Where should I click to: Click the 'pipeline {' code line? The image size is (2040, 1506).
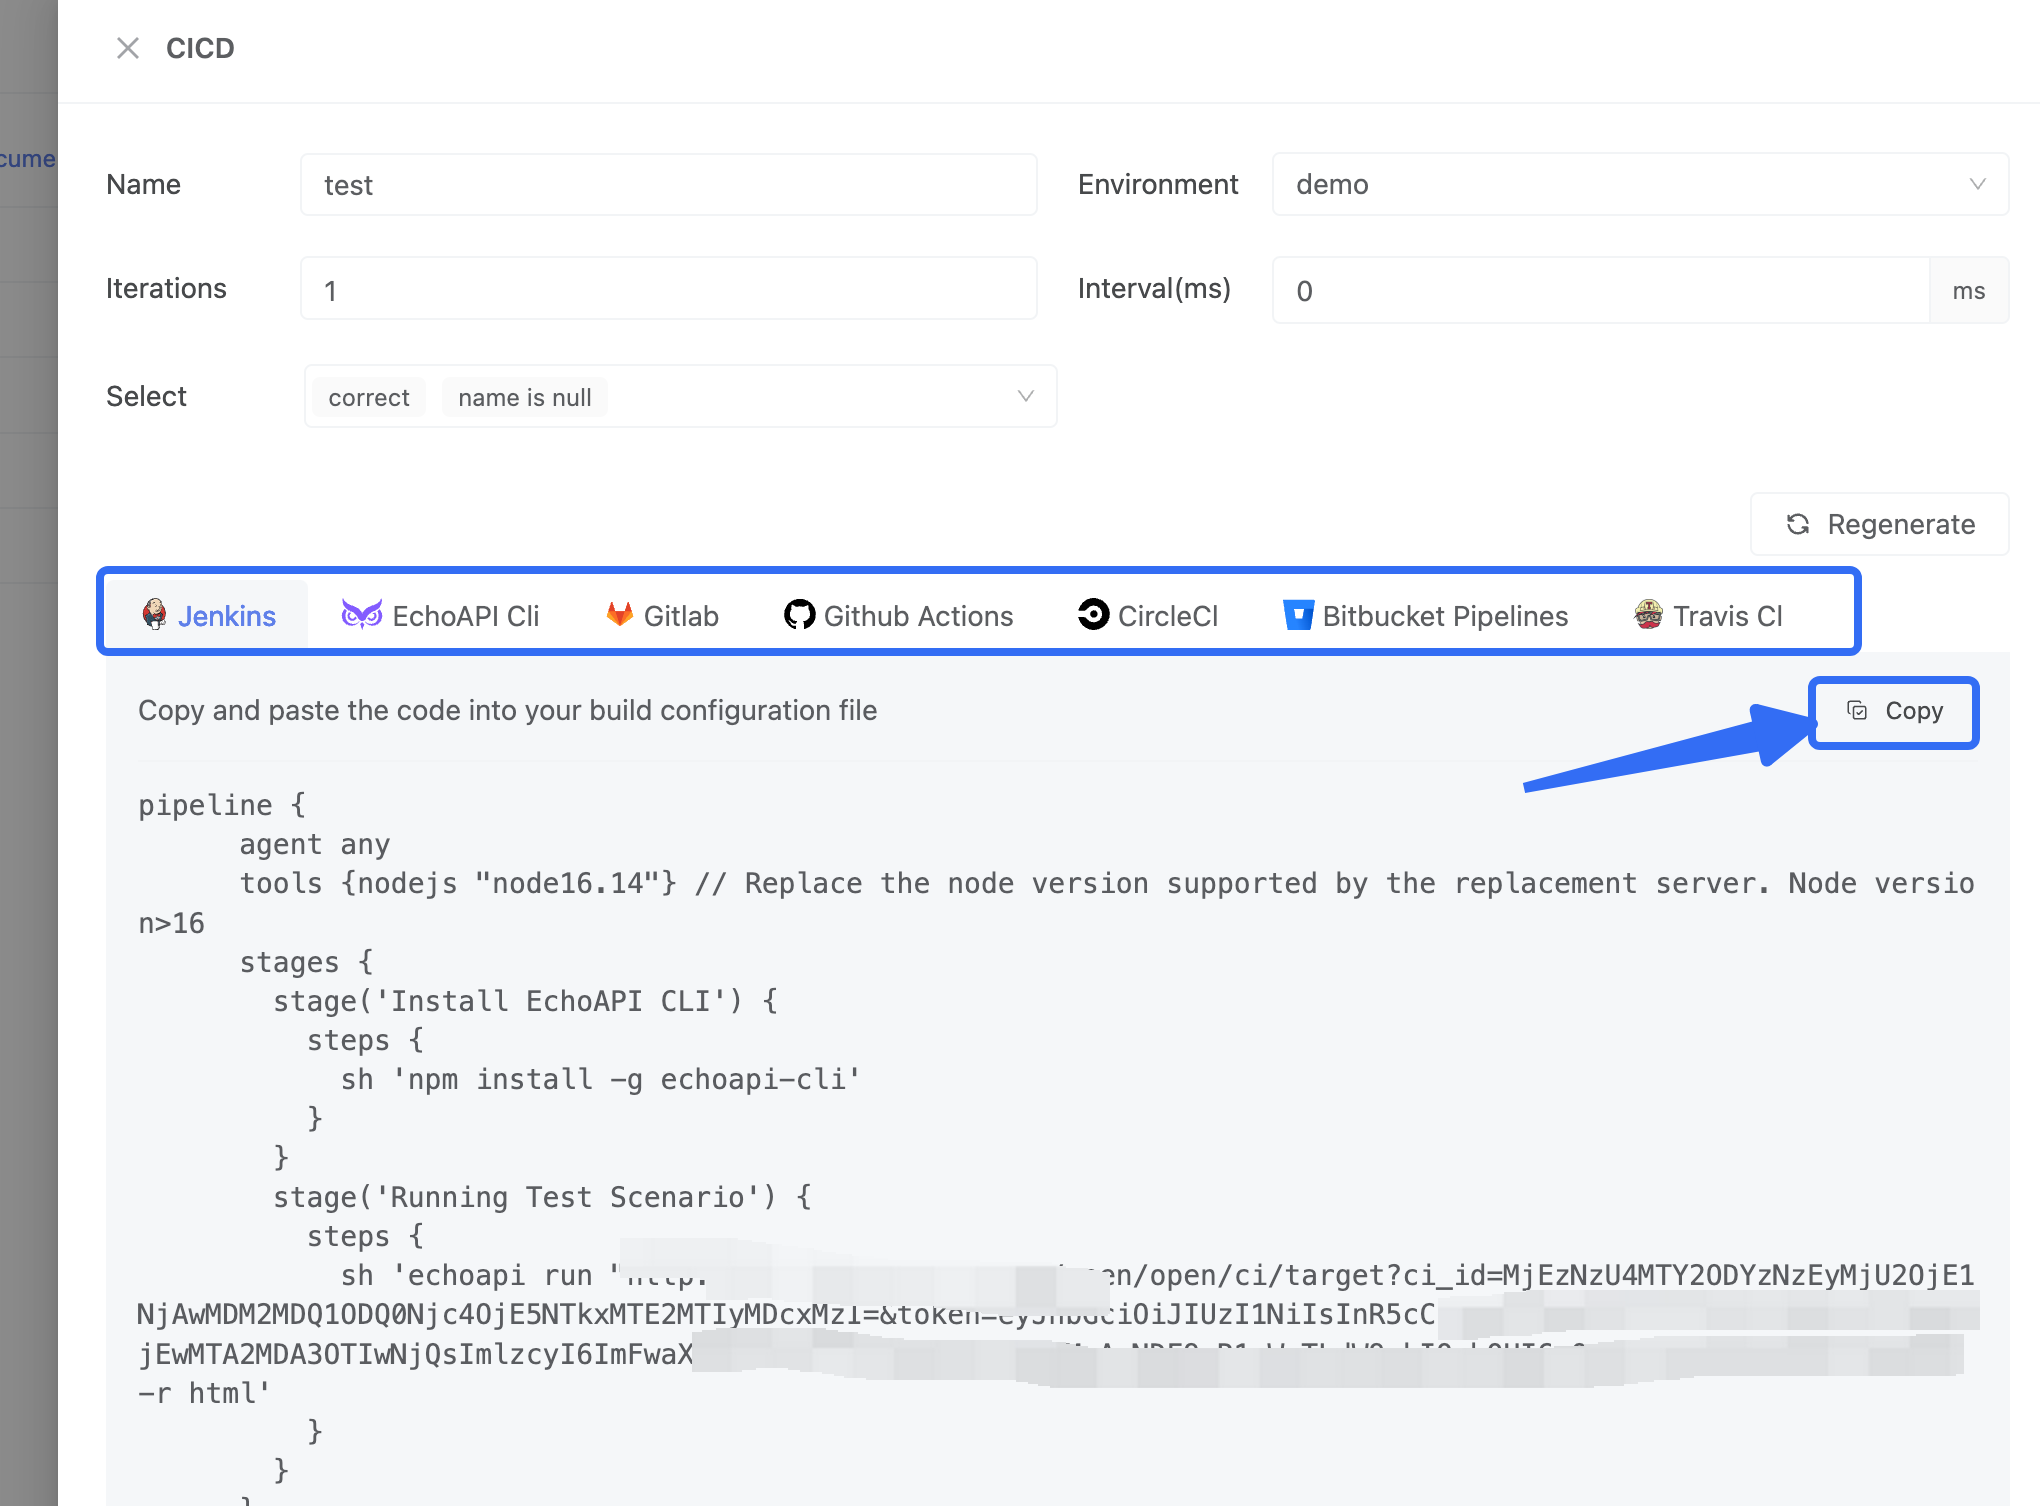point(222,805)
